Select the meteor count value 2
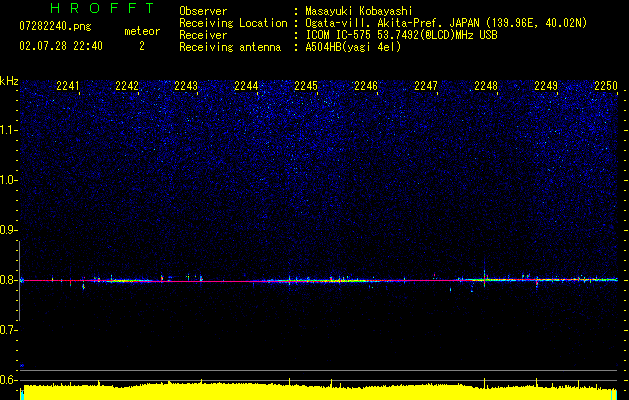The width and height of the screenshot is (629, 400). (x=142, y=46)
